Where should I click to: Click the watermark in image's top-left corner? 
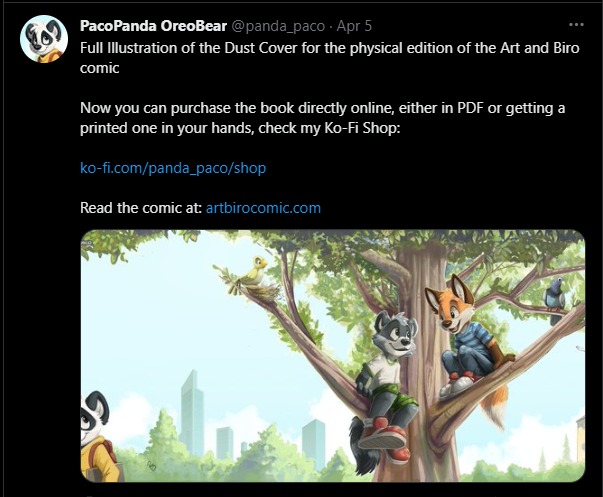[85, 243]
